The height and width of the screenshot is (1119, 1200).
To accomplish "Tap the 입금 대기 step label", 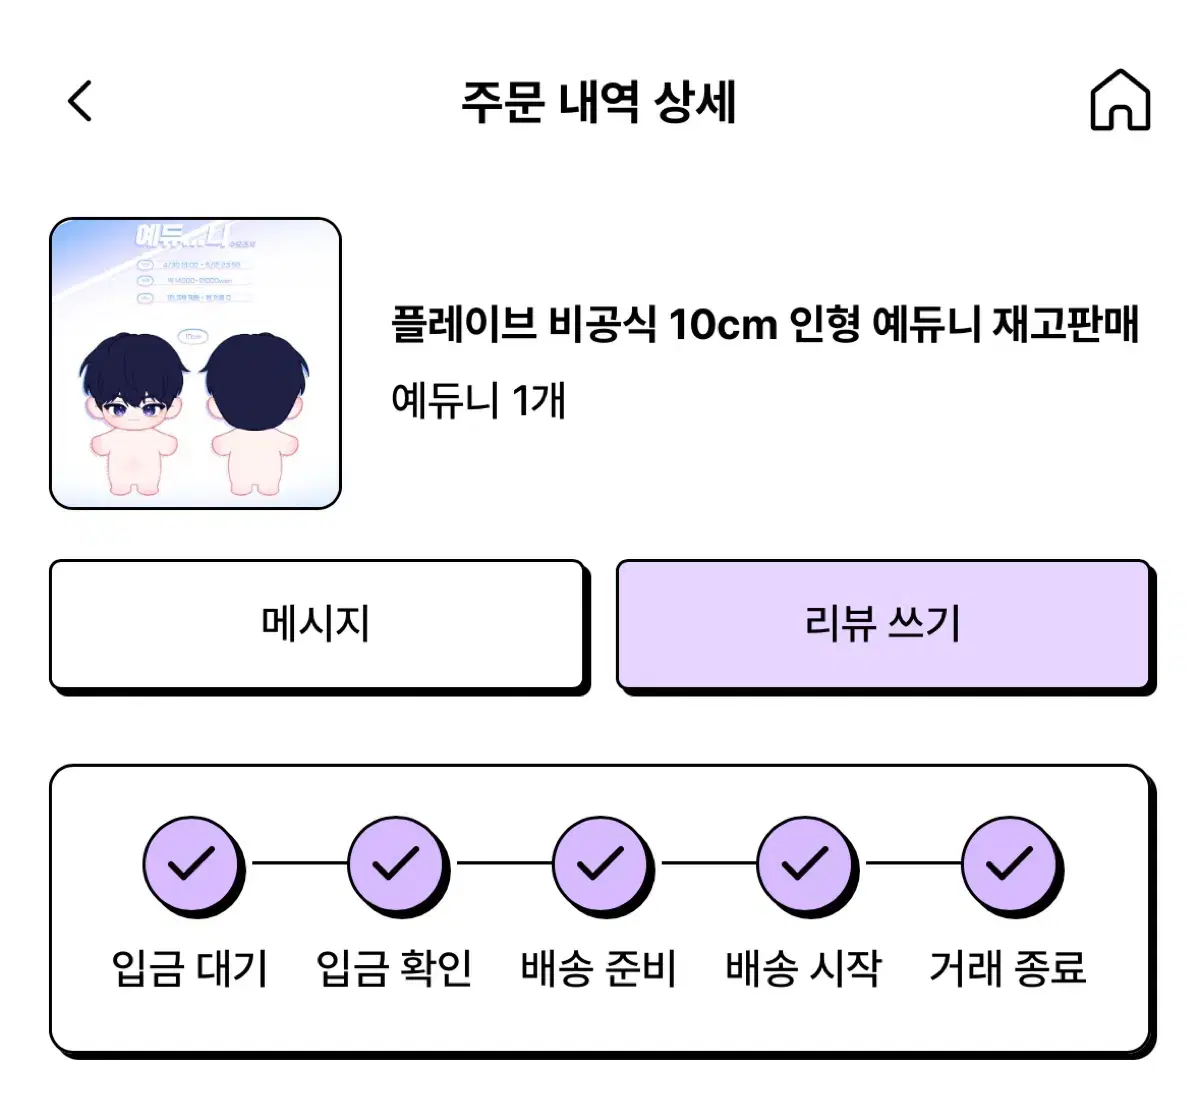I will pyautogui.click(x=190, y=968).
